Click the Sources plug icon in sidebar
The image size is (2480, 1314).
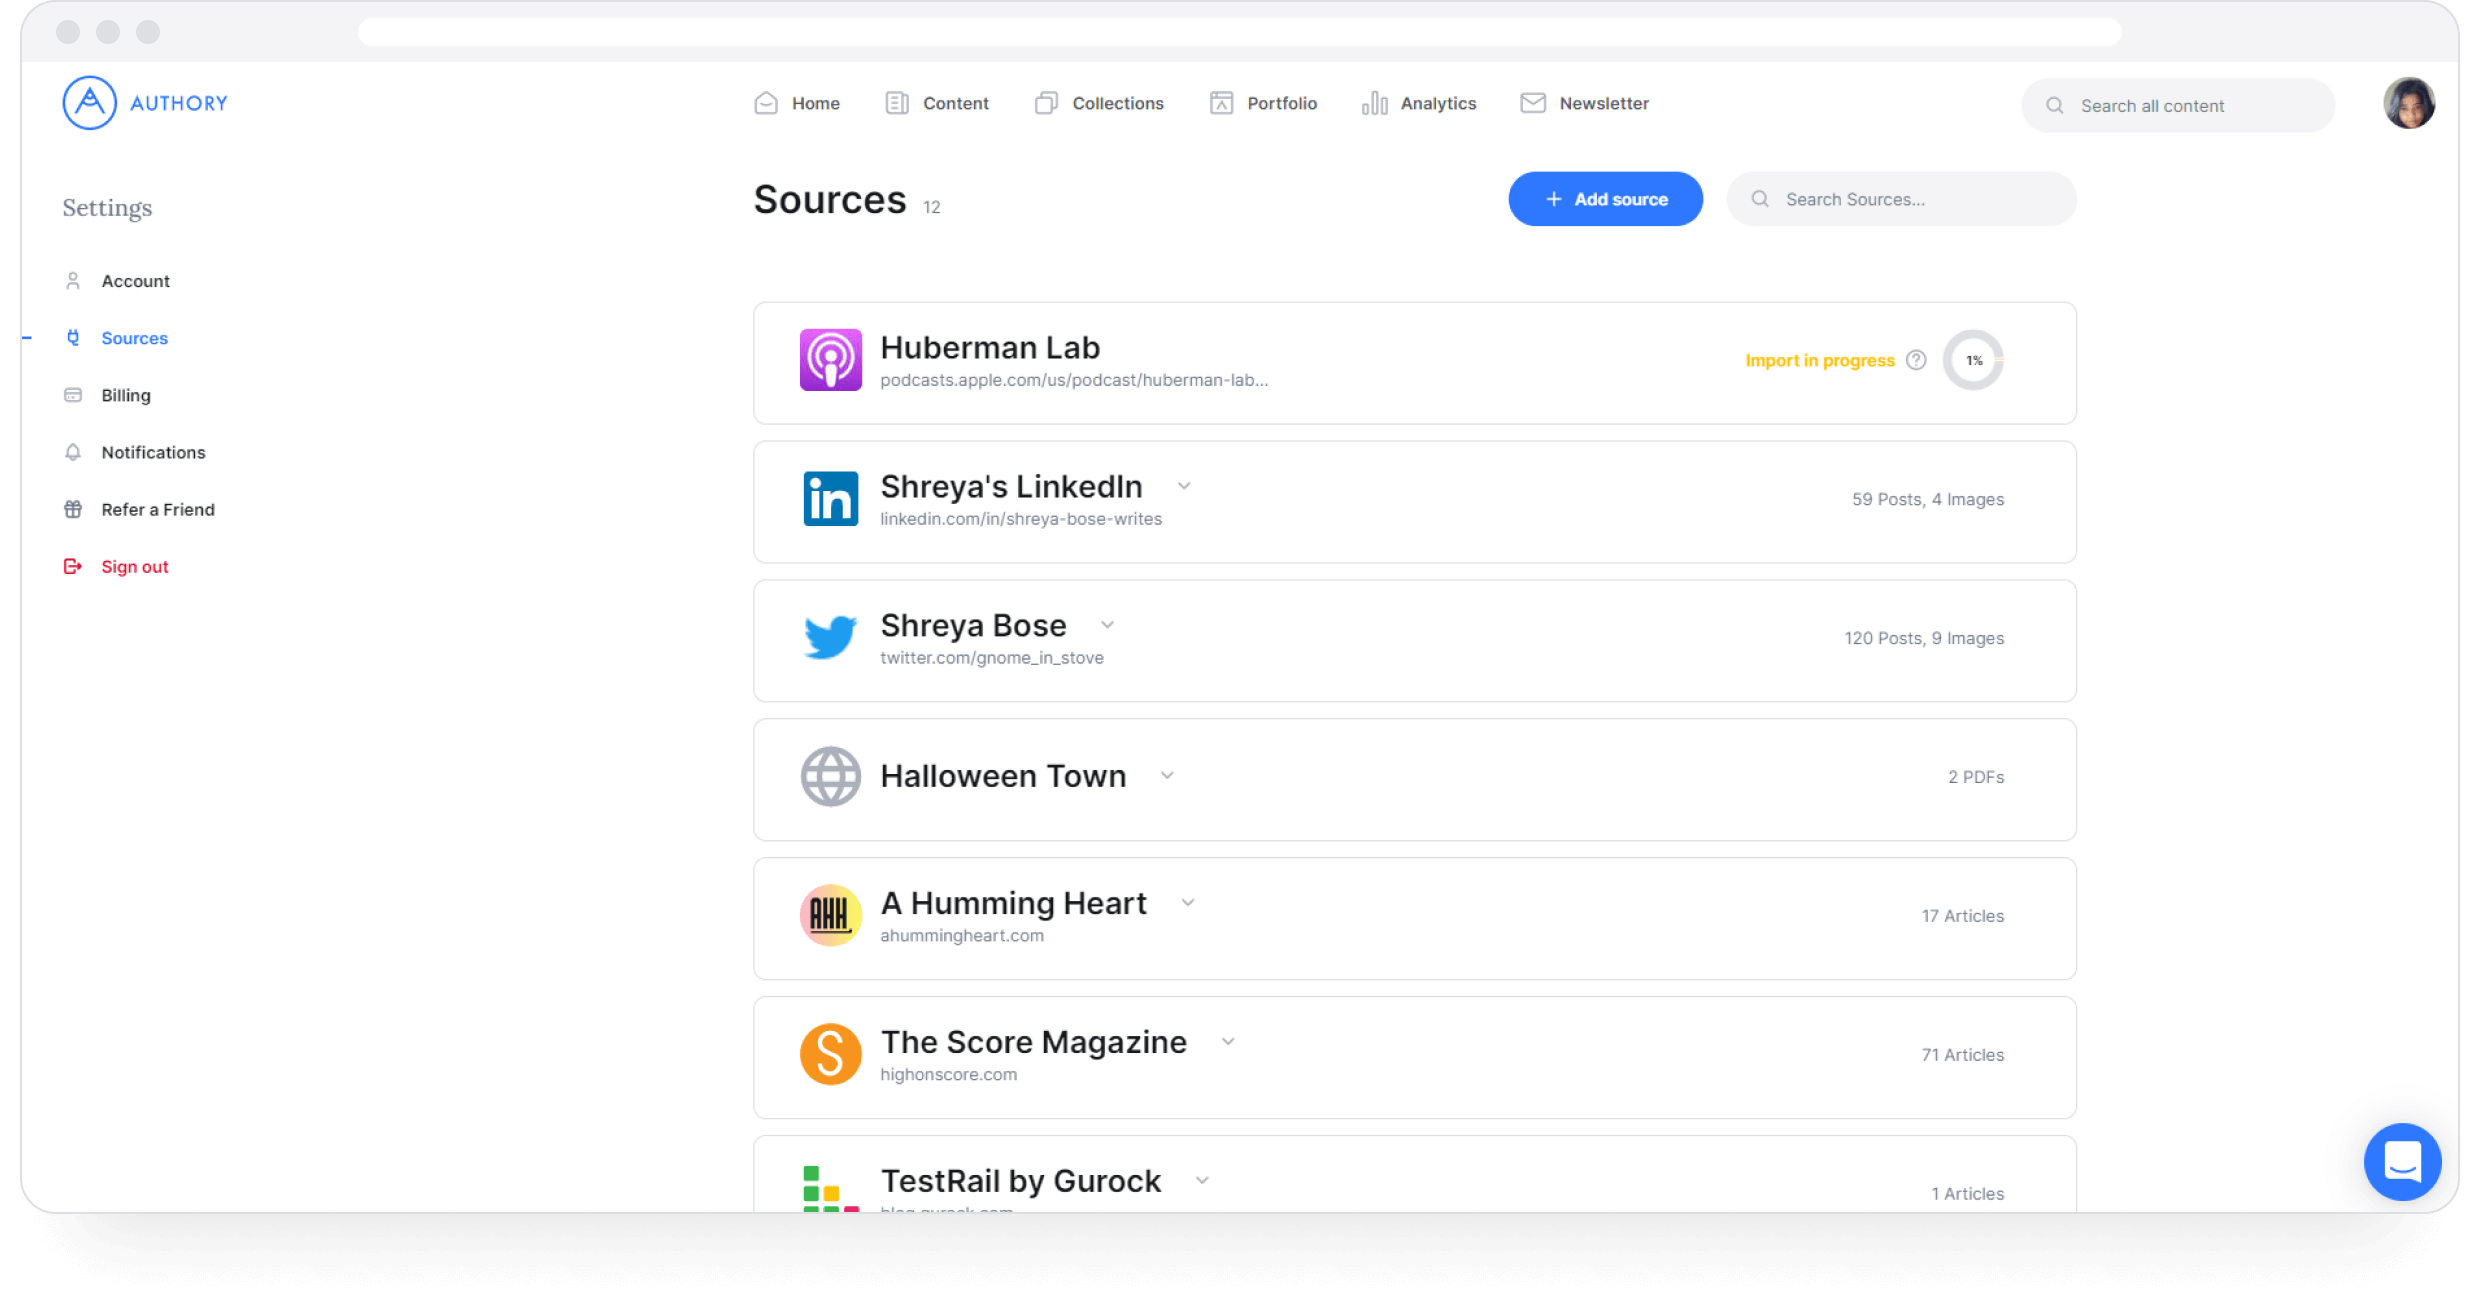coord(73,338)
